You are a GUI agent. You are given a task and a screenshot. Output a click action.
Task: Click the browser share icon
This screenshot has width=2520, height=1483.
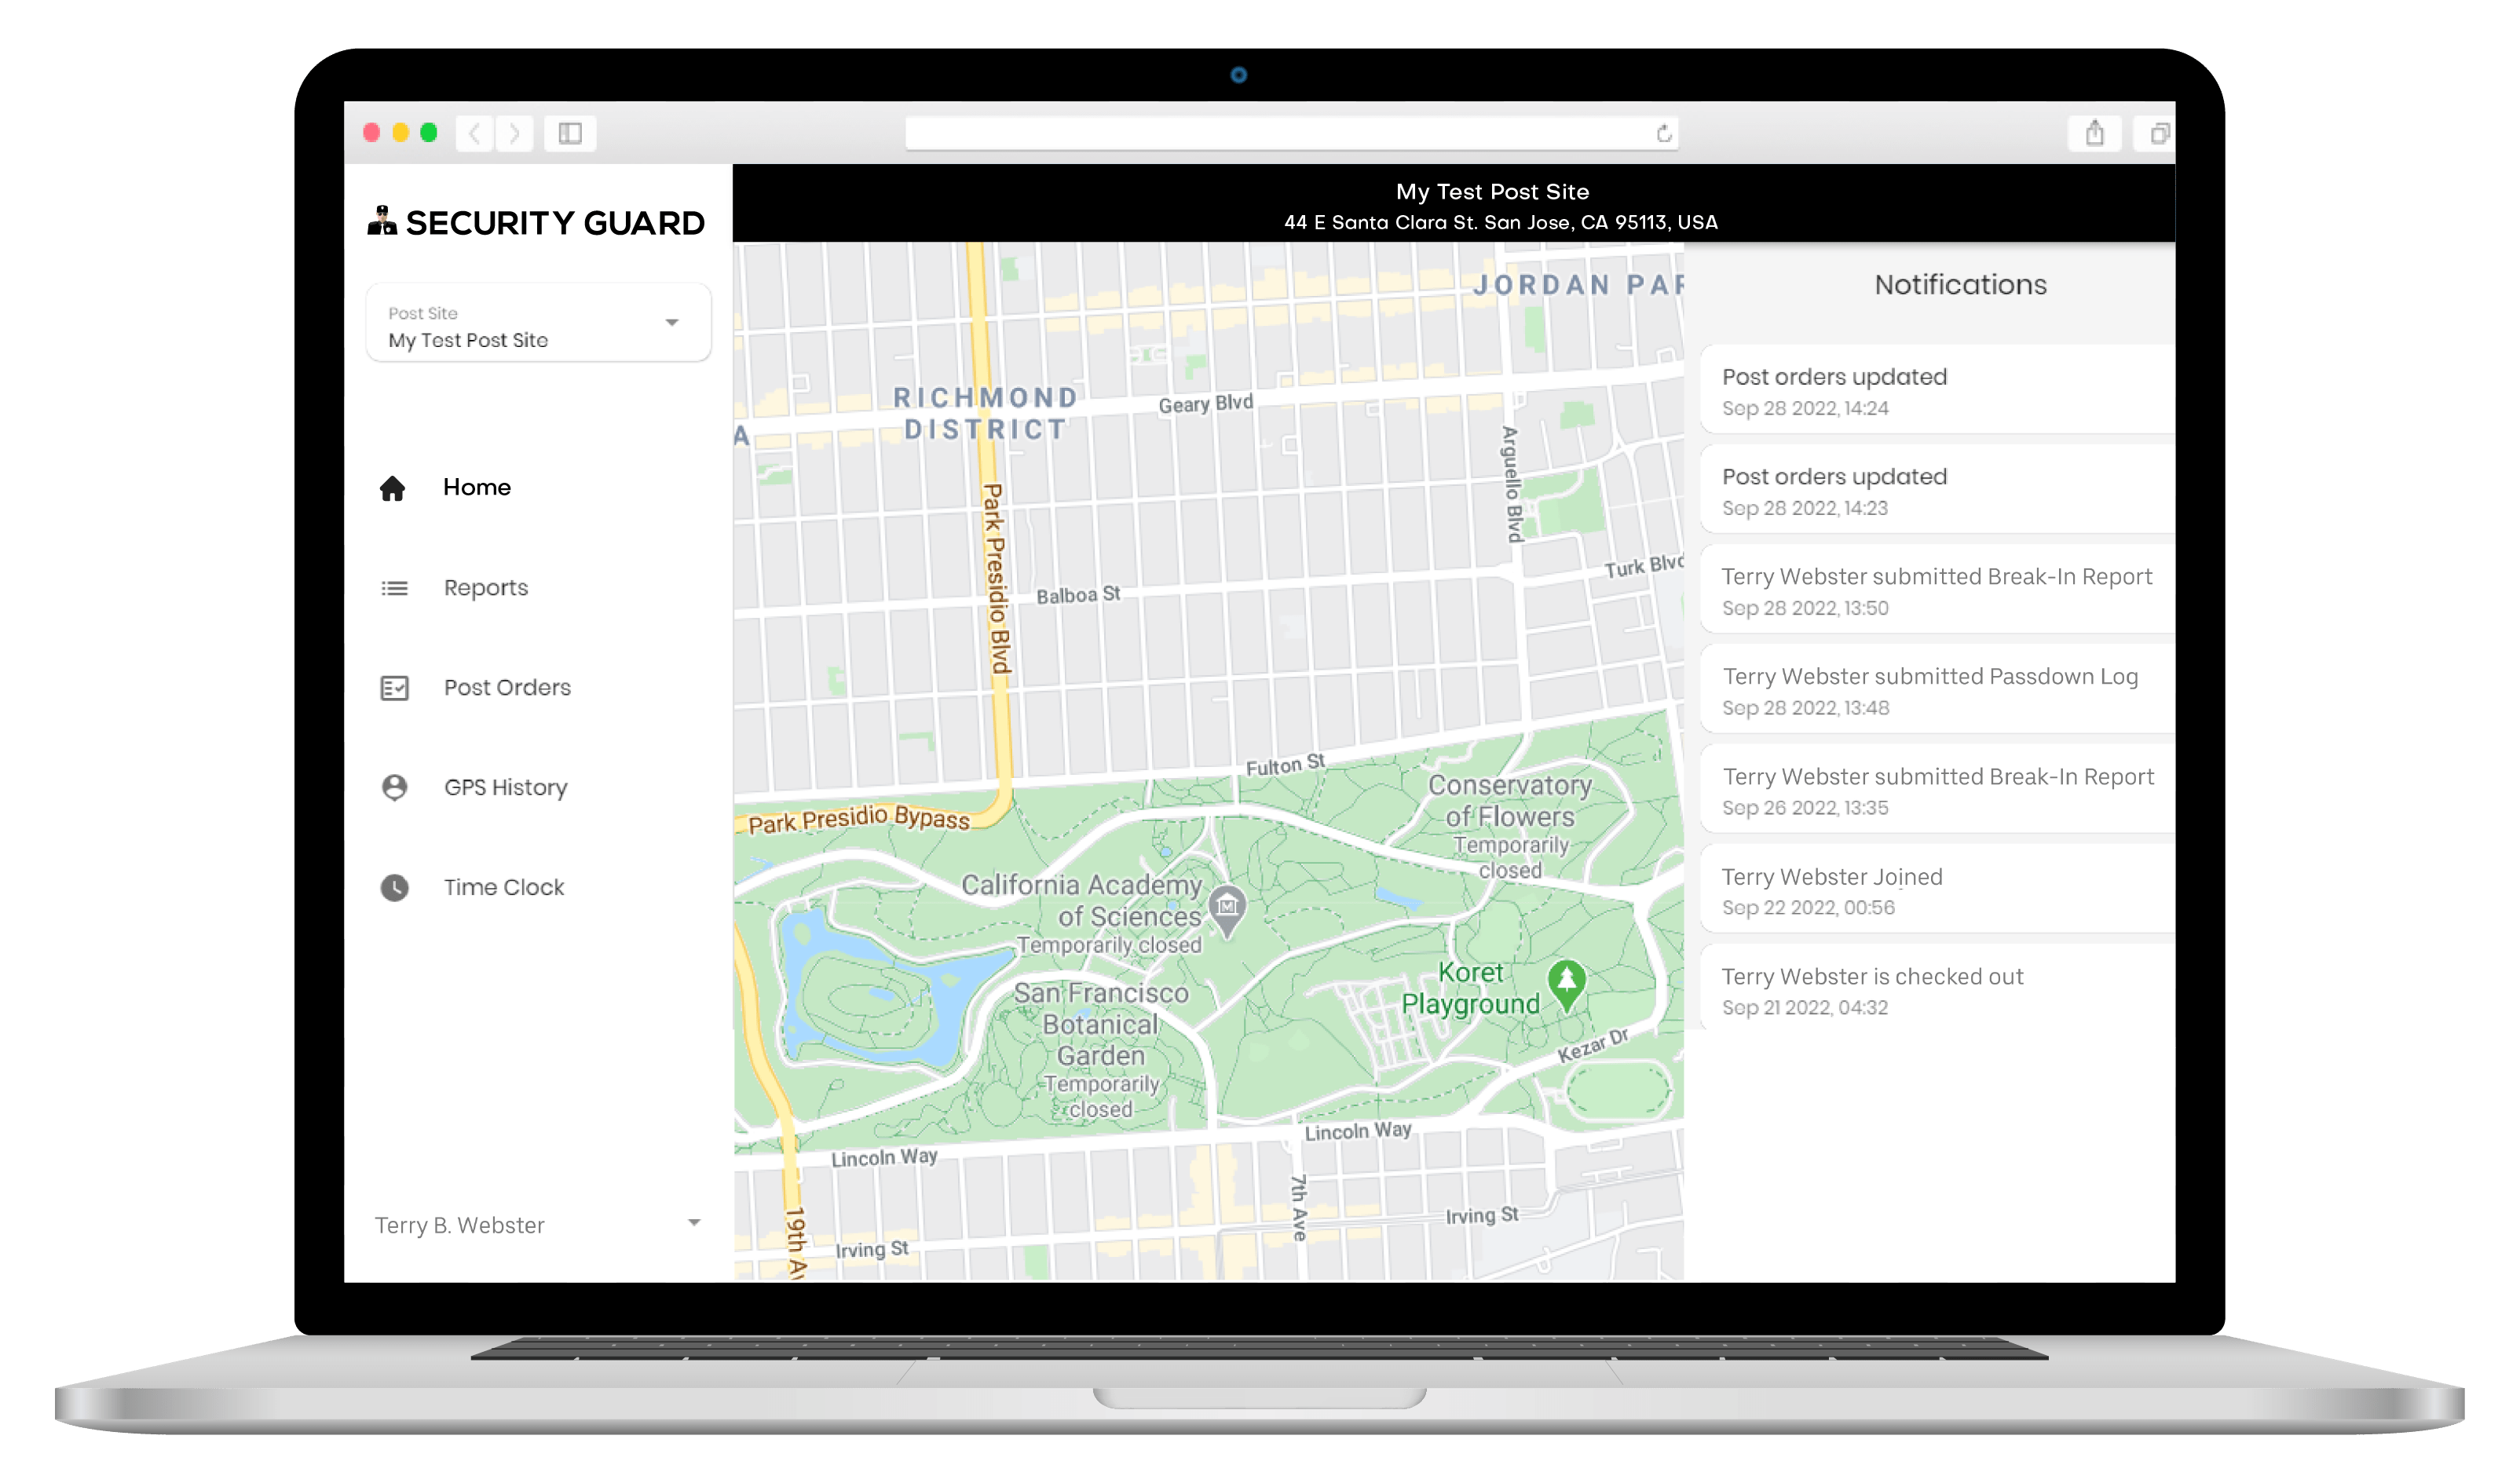pos(2094,133)
